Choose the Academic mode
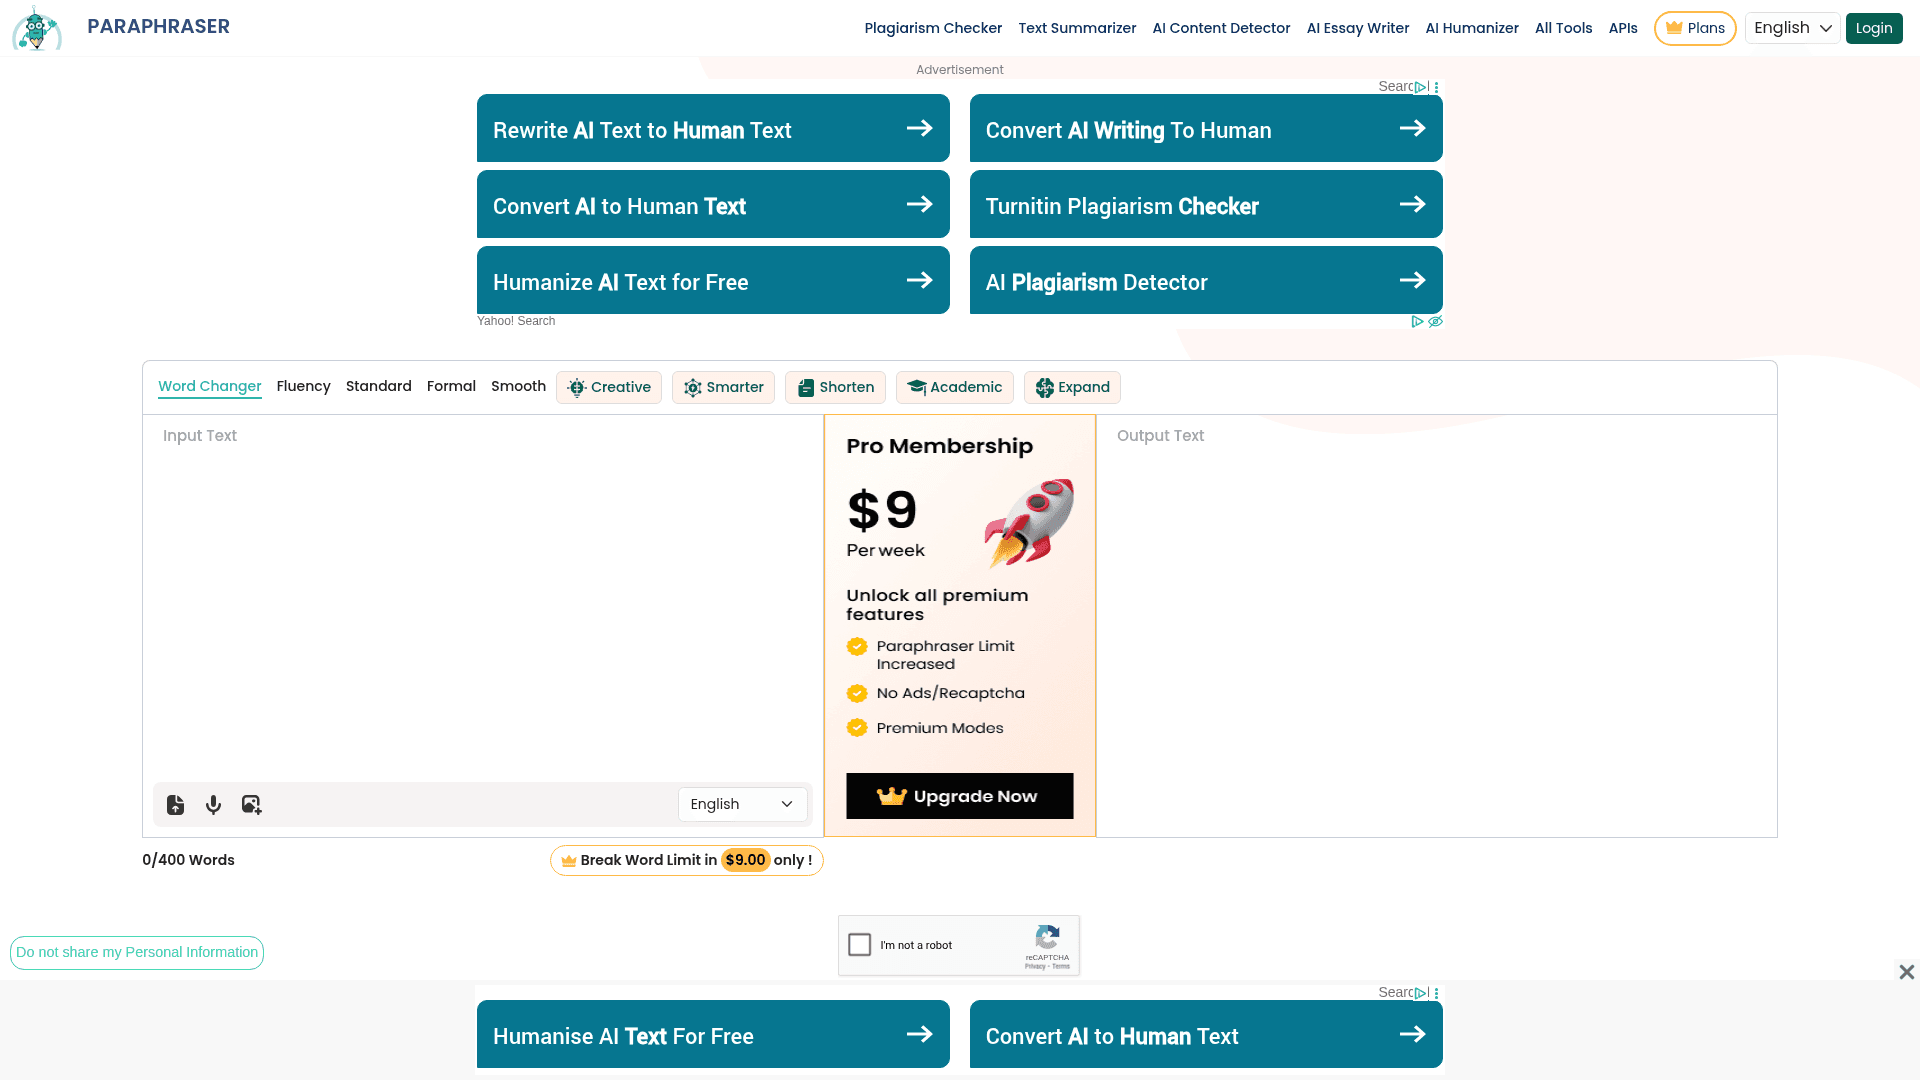This screenshot has height=1080, width=1920. point(954,388)
